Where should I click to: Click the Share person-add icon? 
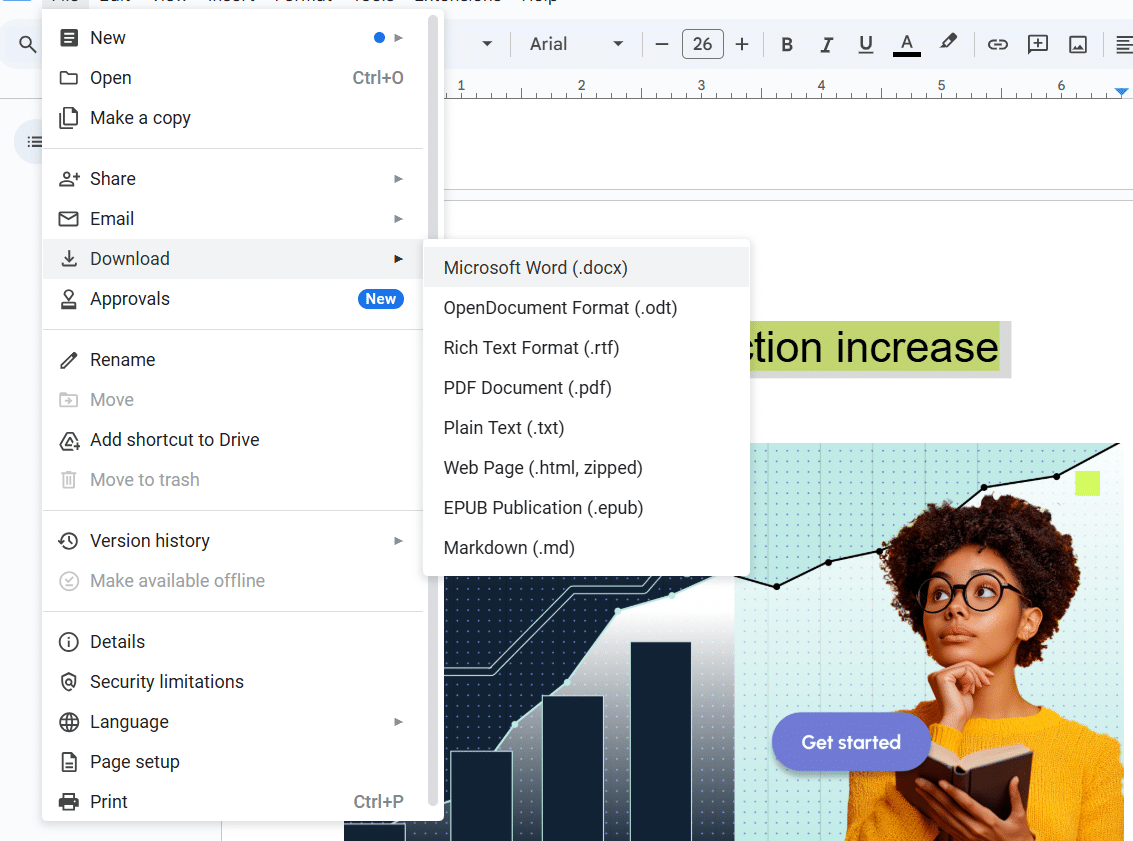(x=69, y=178)
